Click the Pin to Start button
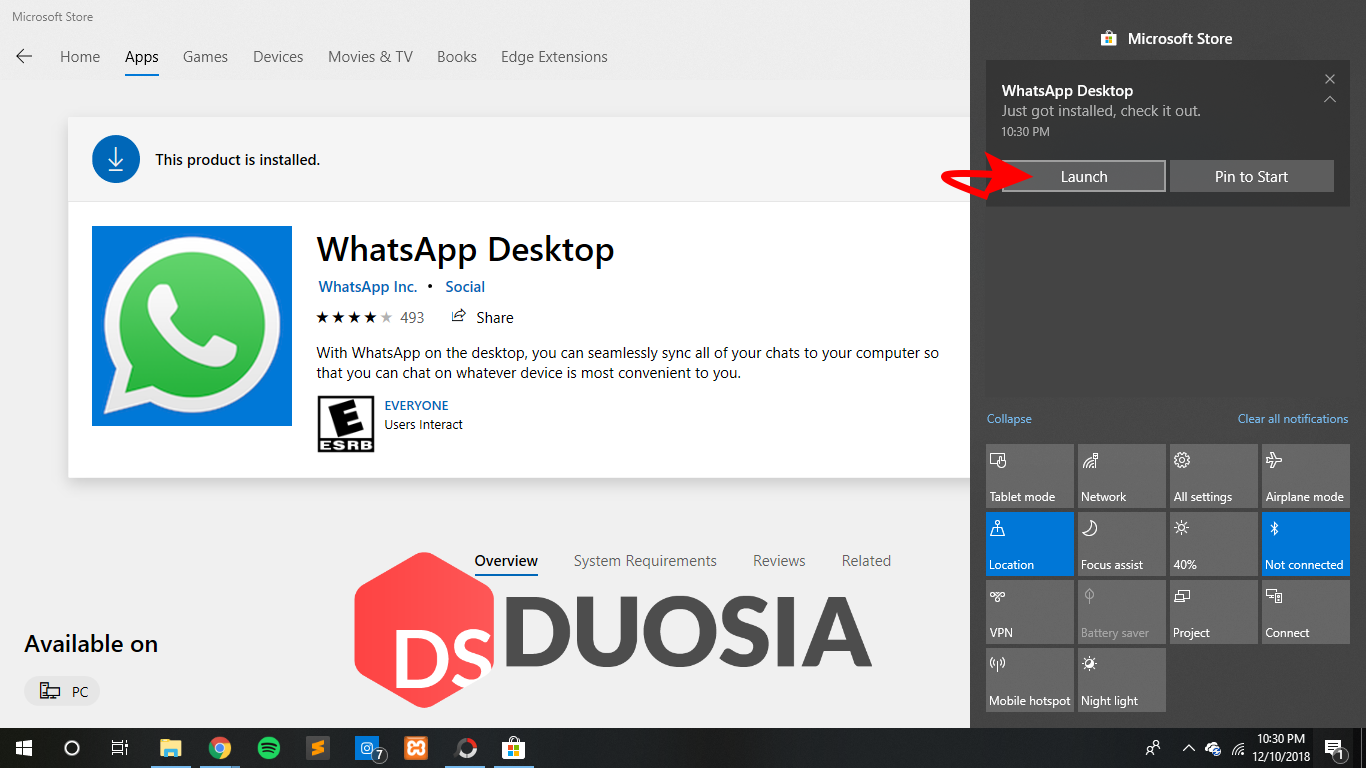Image resolution: width=1366 pixels, height=768 pixels. pos(1252,176)
